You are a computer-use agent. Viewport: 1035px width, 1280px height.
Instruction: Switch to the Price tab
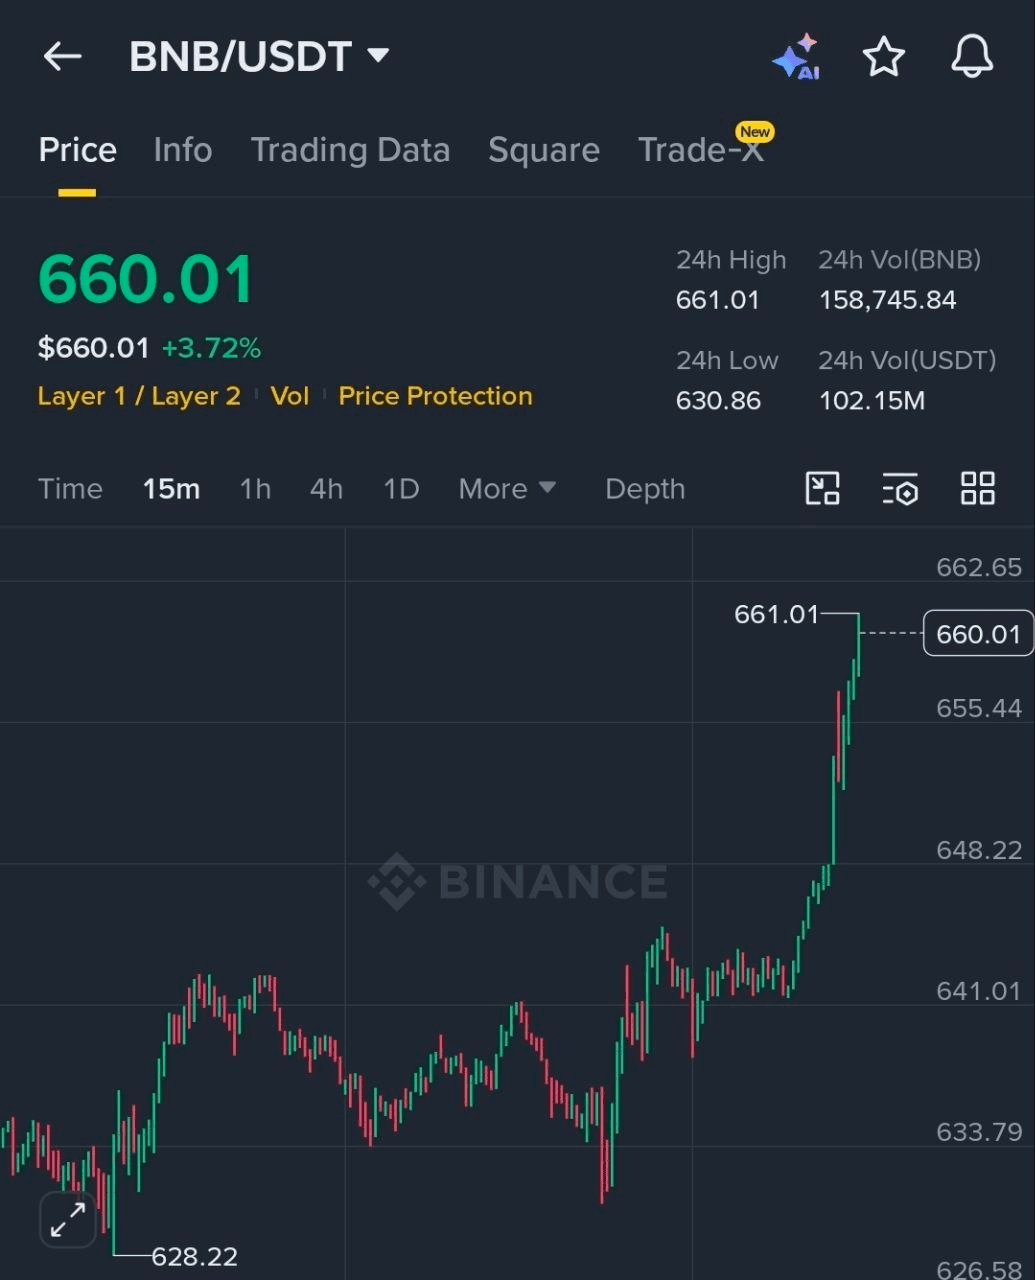click(77, 150)
